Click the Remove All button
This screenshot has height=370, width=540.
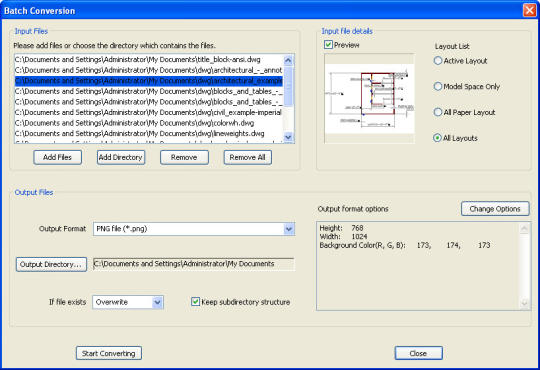coord(248,157)
